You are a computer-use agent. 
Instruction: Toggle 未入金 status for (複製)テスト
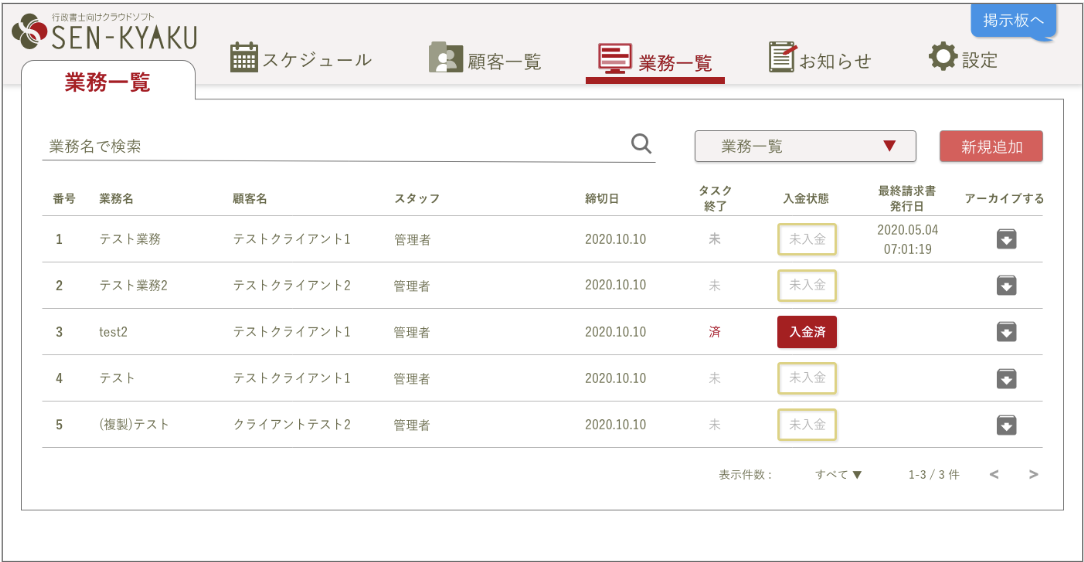807,425
